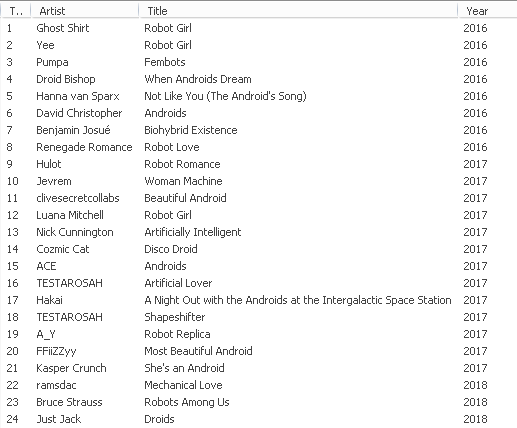This screenshot has height=428, width=517.
Task: Select Hulot's Robot Romance track
Action: [x=258, y=164]
